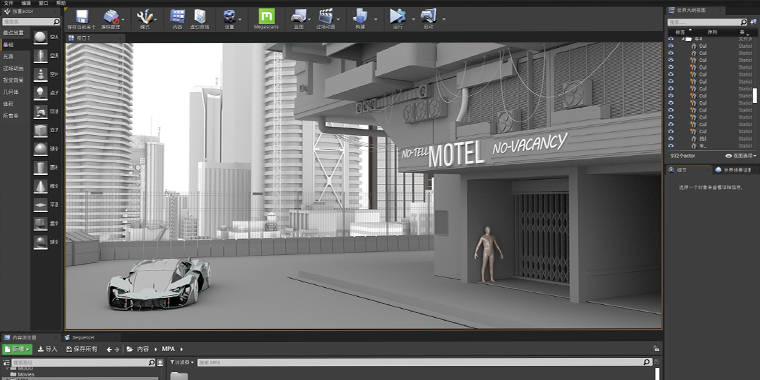Click the Build cubes icon

point(360,16)
